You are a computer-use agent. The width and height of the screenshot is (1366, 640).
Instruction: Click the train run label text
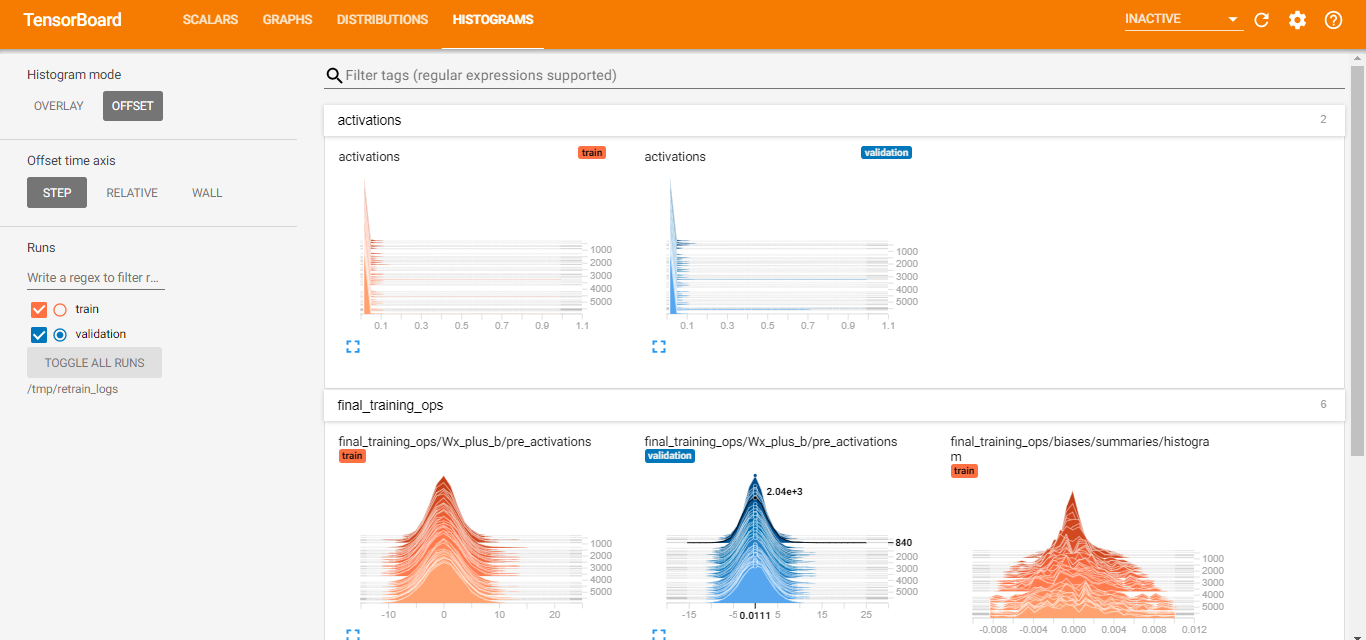tap(87, 310)
